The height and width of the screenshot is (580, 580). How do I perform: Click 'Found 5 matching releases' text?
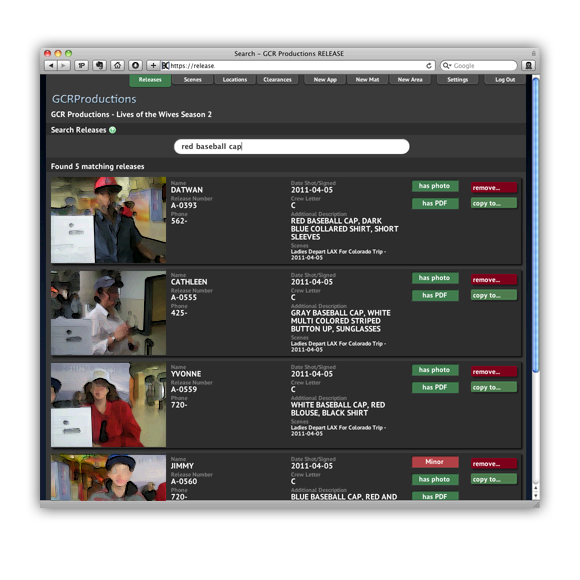point(98,167)
